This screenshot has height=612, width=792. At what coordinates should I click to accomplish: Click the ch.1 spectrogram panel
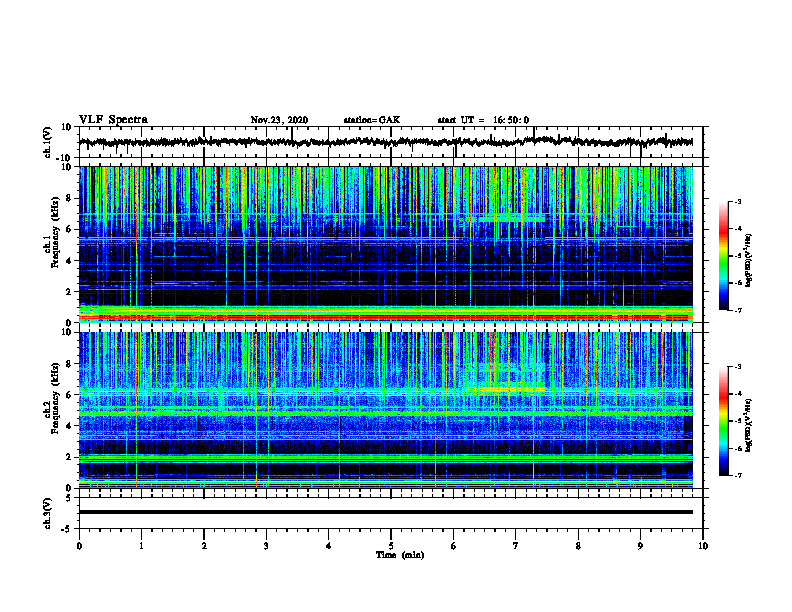pos(385,244)
